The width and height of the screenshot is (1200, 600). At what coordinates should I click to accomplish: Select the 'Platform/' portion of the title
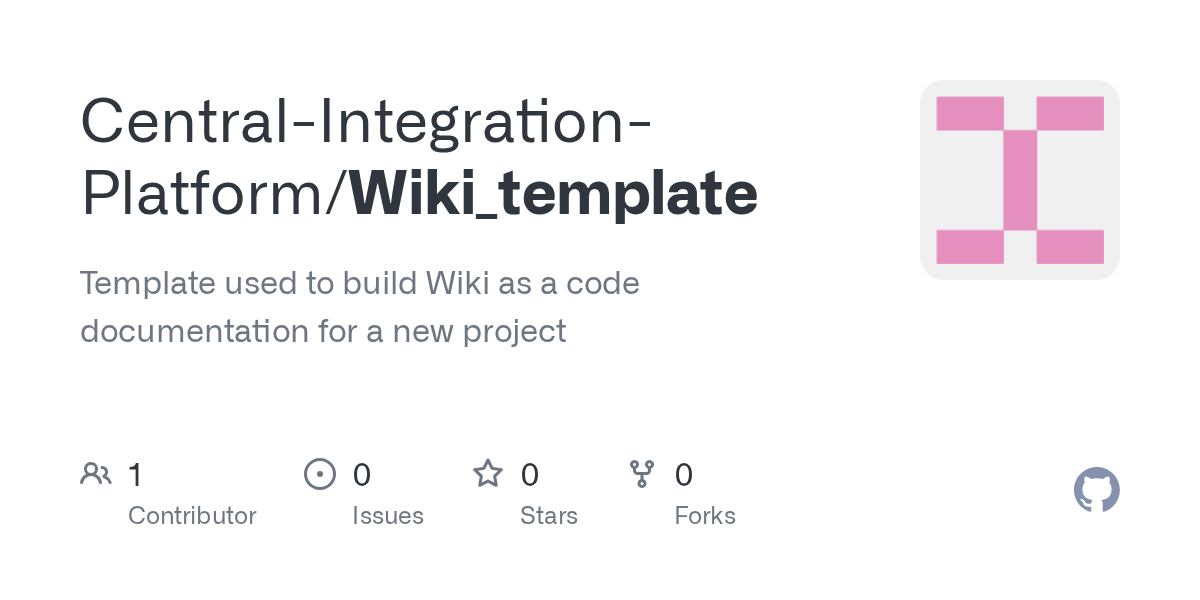click(x=213, y=193)
